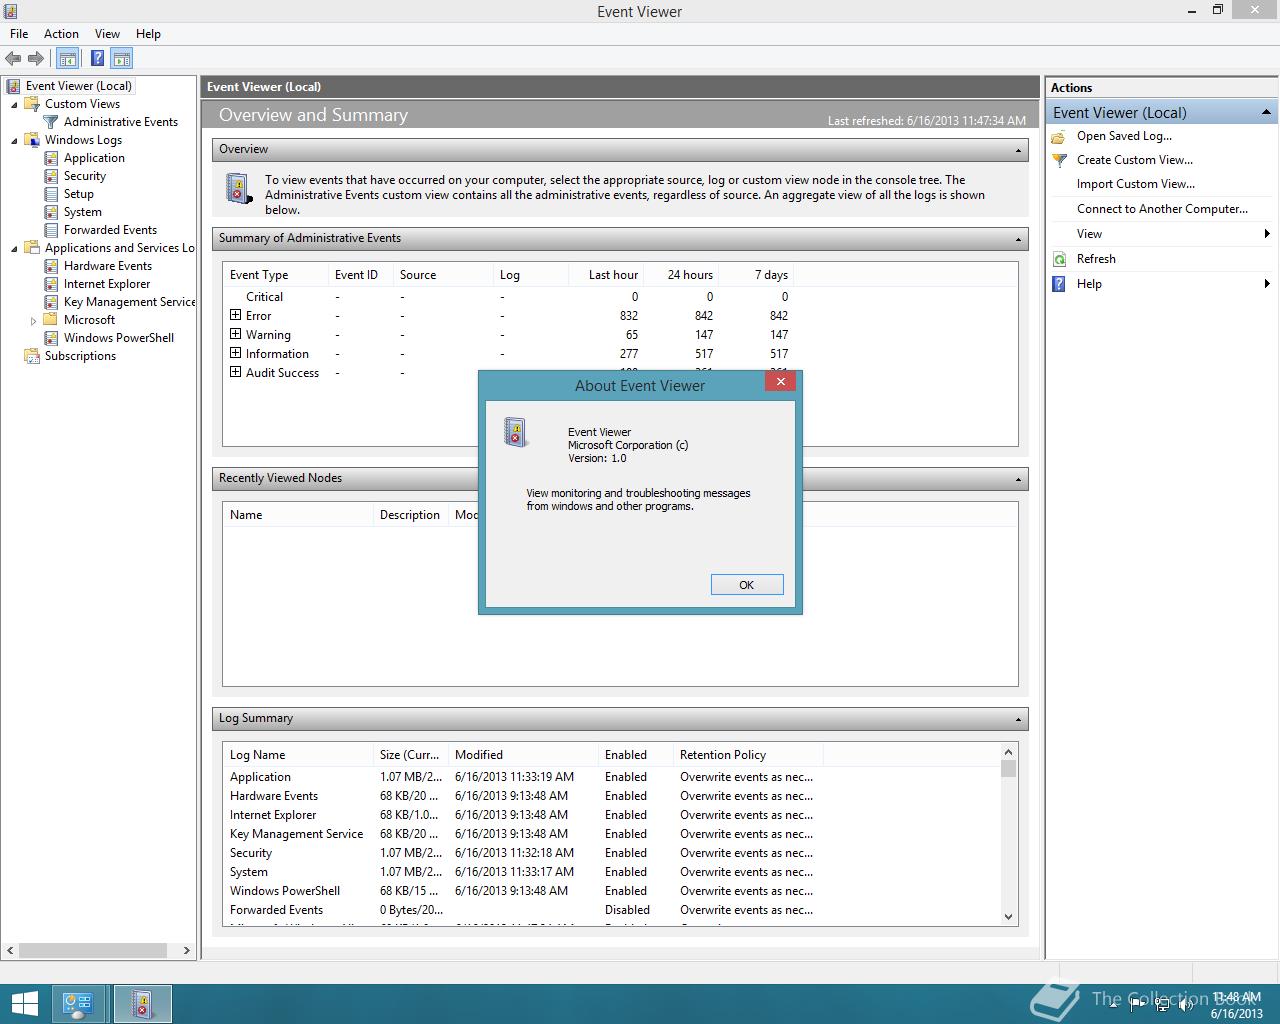Click Create Custom View... action
The height and width of the screenshot is (1024, 1280).
pos(1135,160)
